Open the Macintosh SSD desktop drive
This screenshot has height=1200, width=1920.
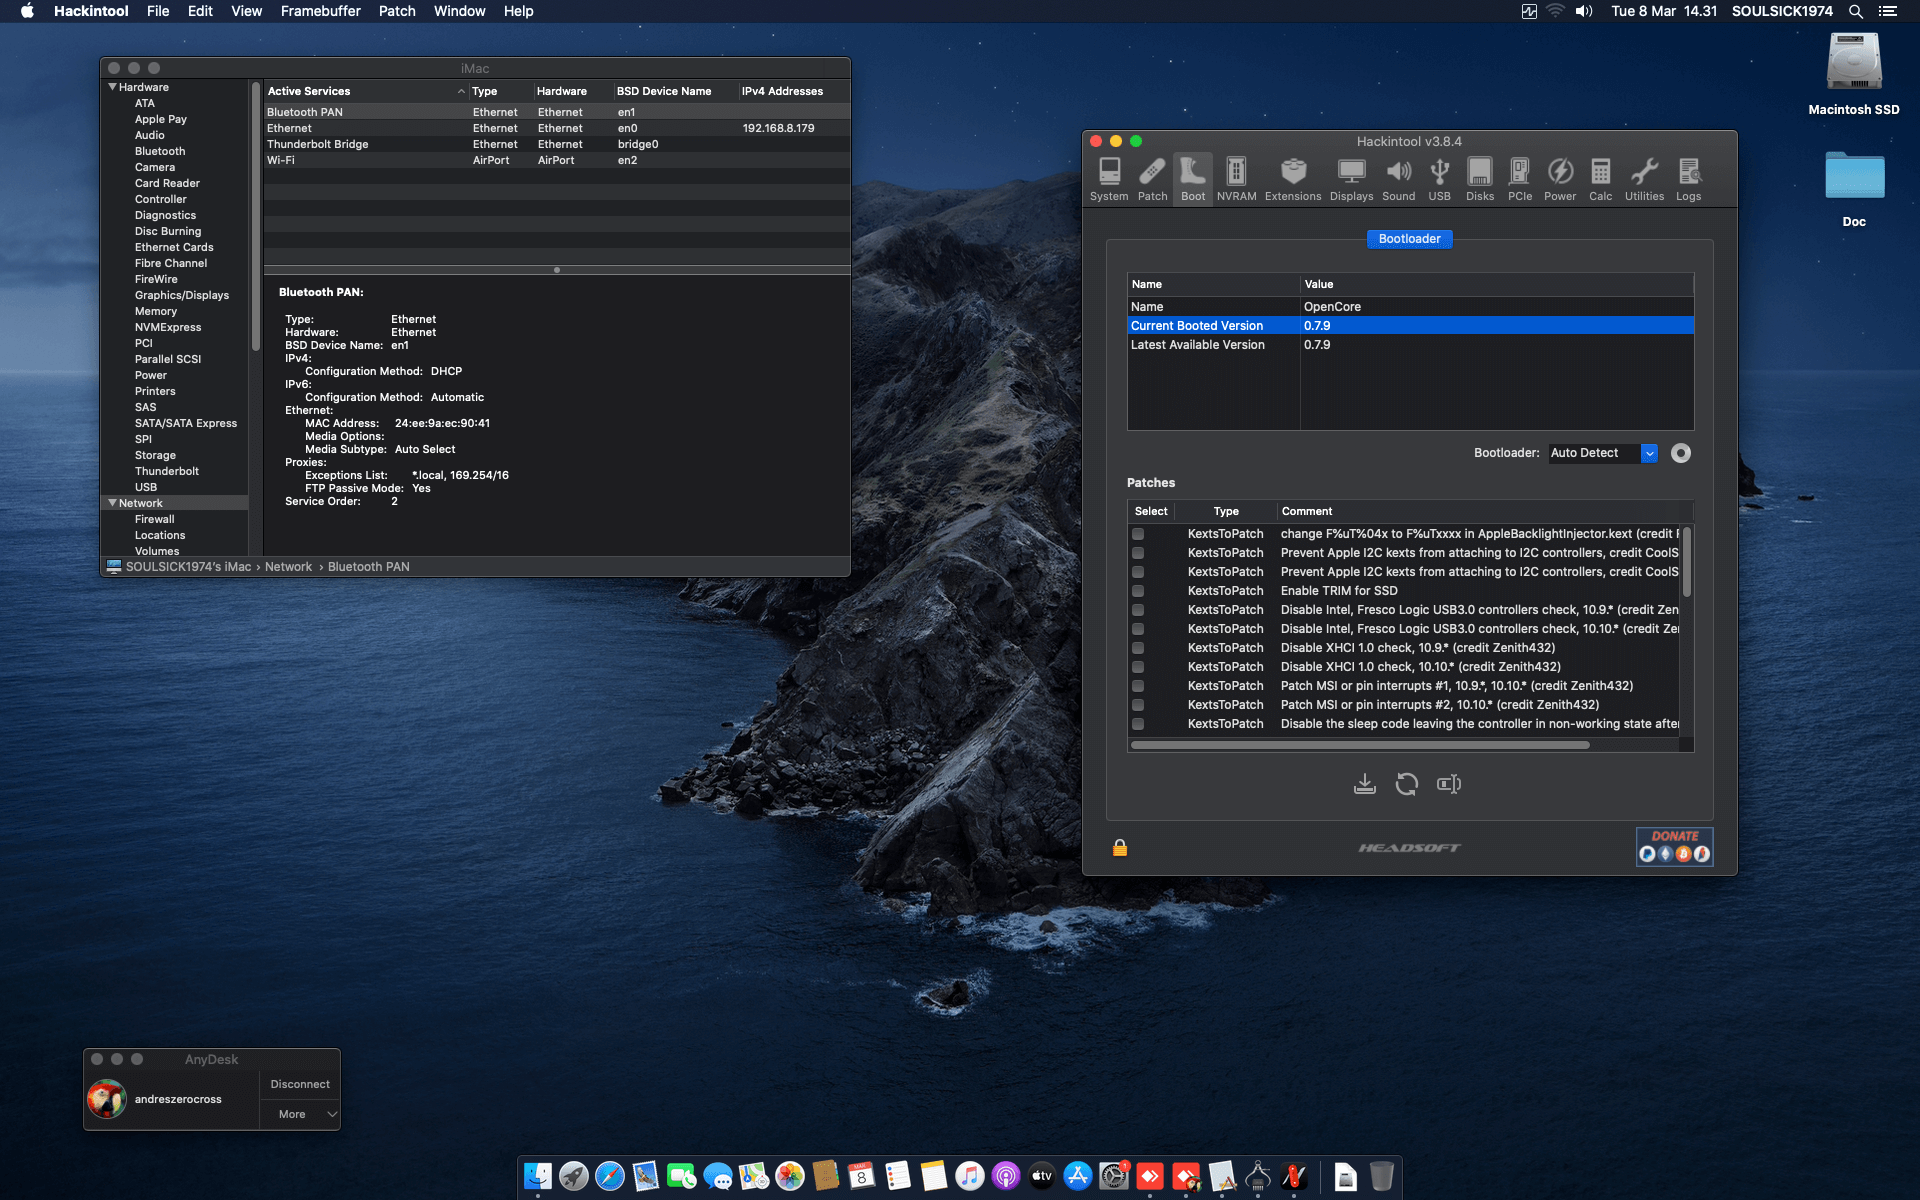(x=1854, y=74)
